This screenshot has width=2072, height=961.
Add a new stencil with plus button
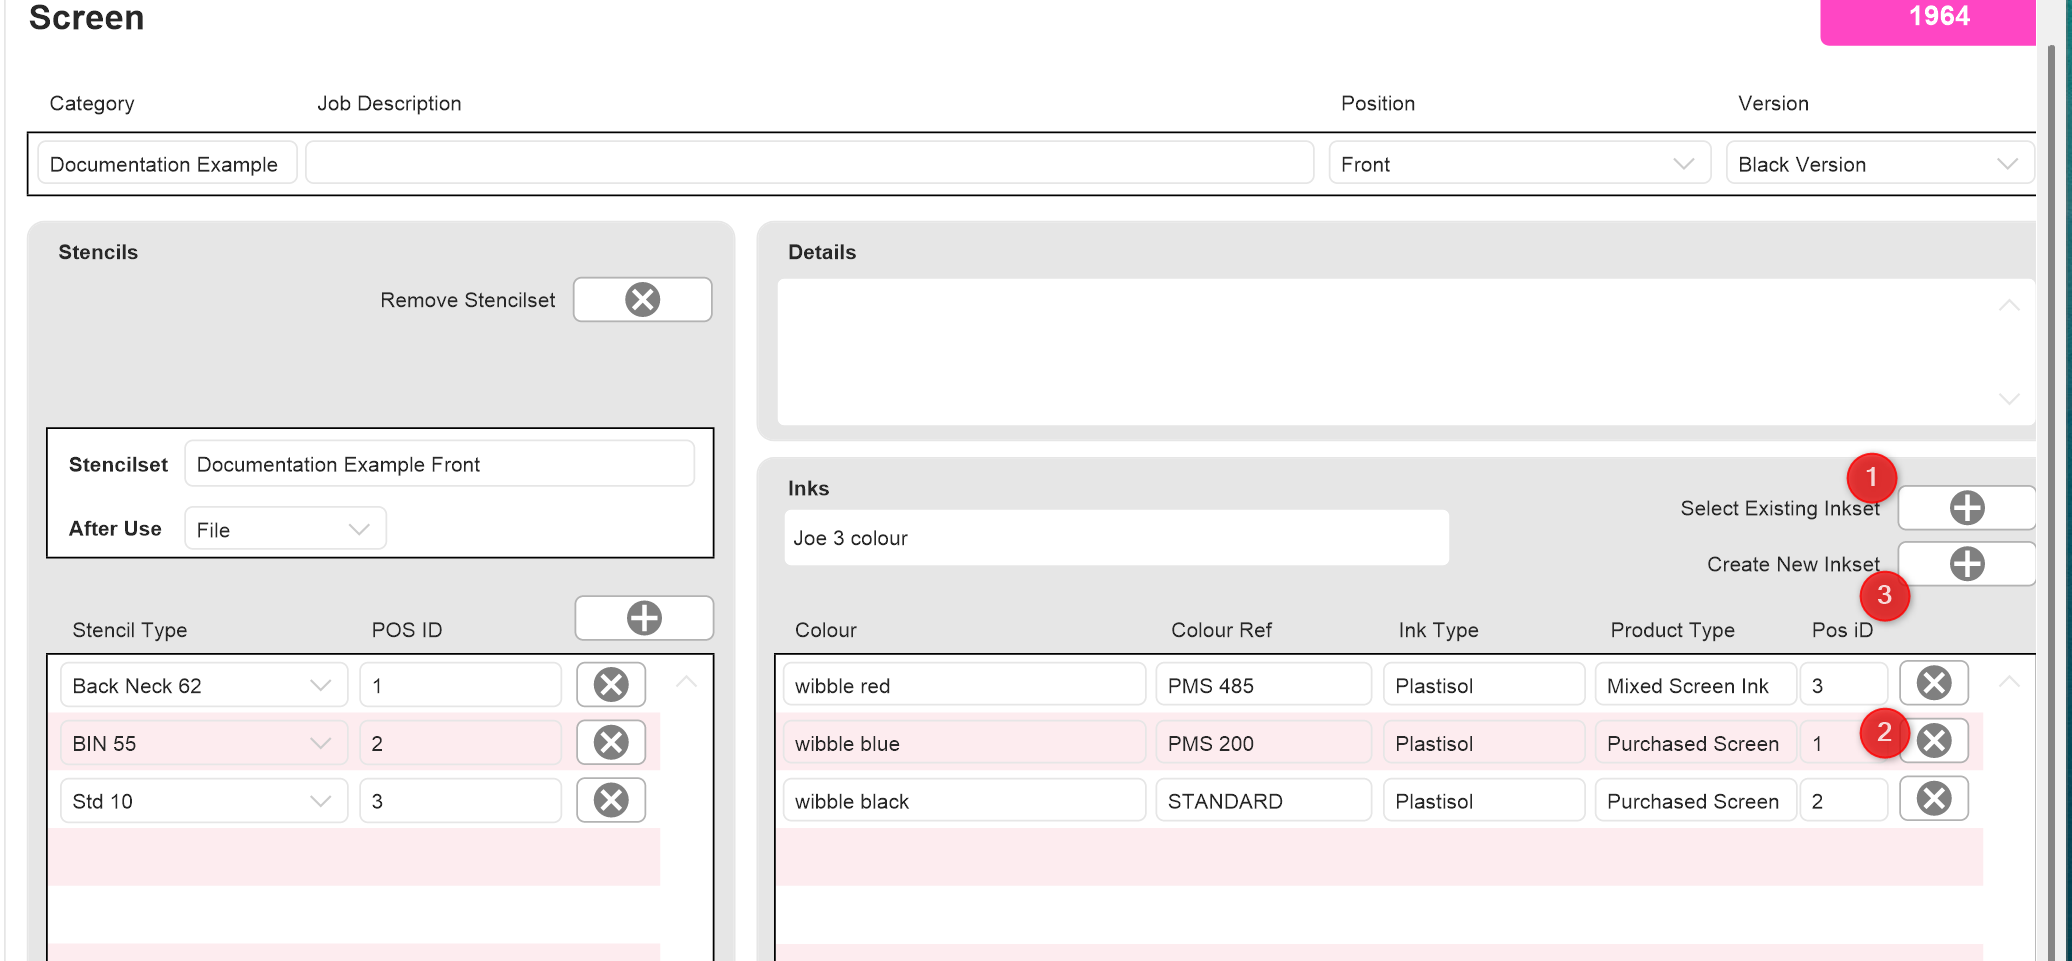point(644,617)
